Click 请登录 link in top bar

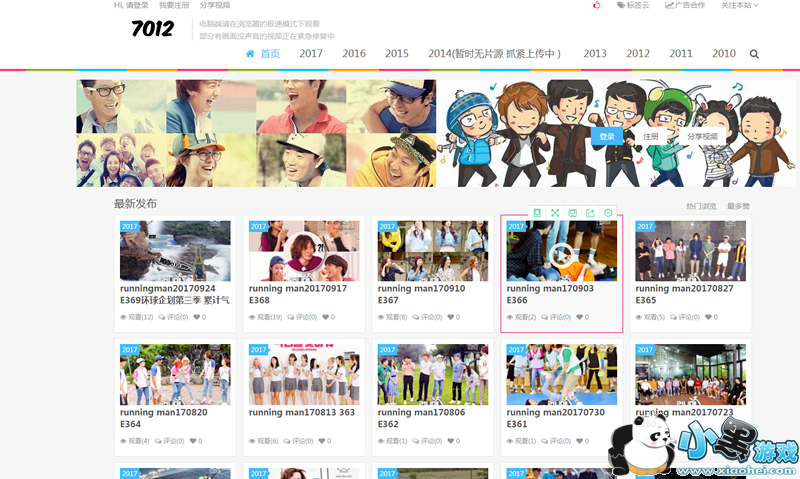tap(137, 5)
